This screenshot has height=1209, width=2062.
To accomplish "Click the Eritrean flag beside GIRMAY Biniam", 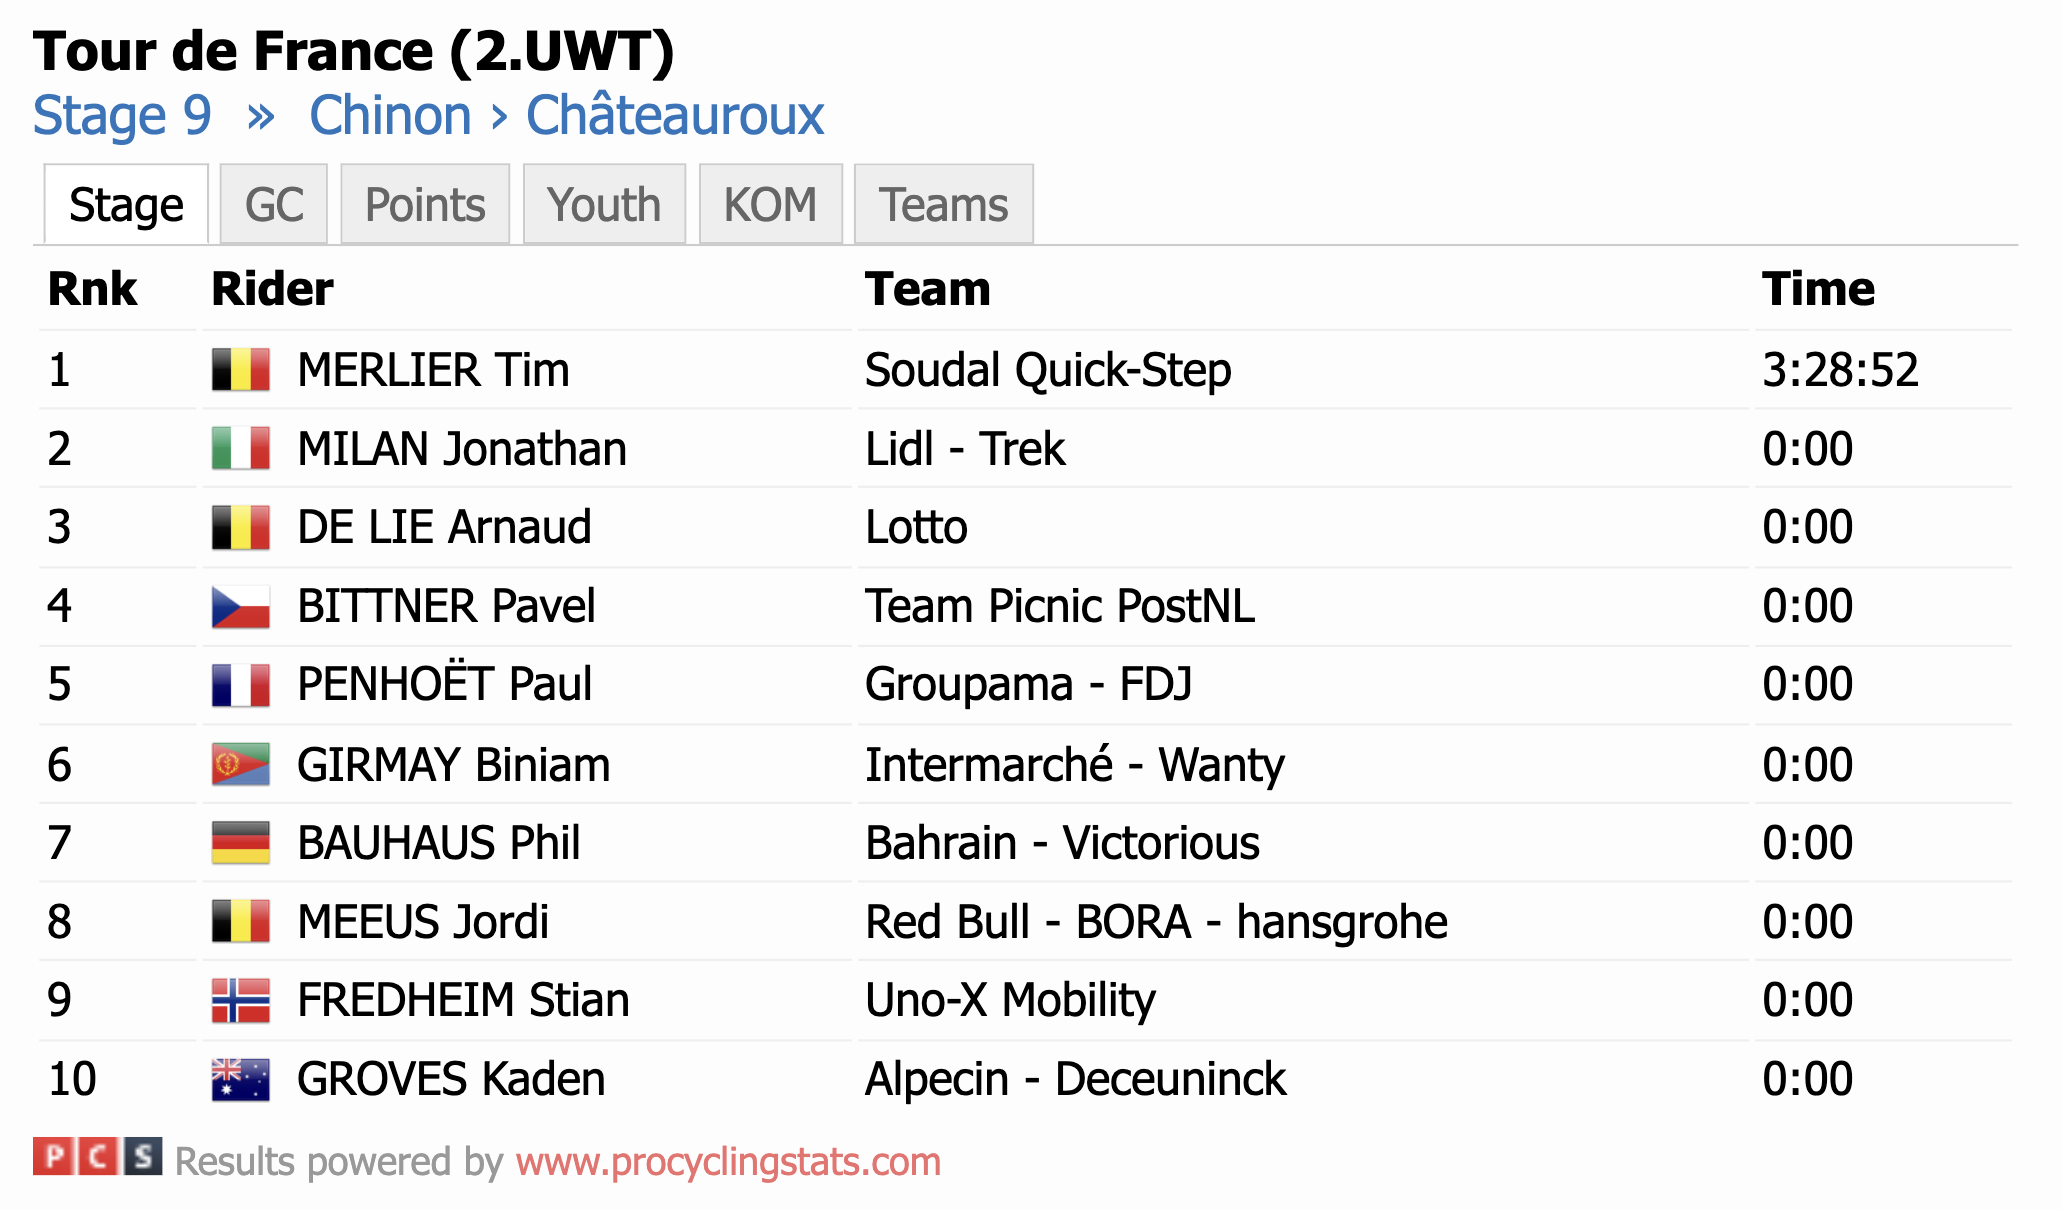I will click(x=241, y=764).
